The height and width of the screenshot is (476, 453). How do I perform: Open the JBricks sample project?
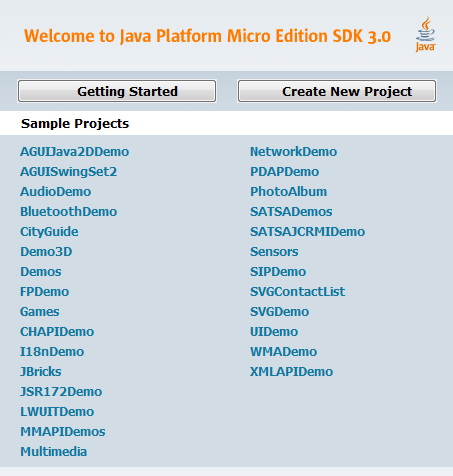point(41,372)
